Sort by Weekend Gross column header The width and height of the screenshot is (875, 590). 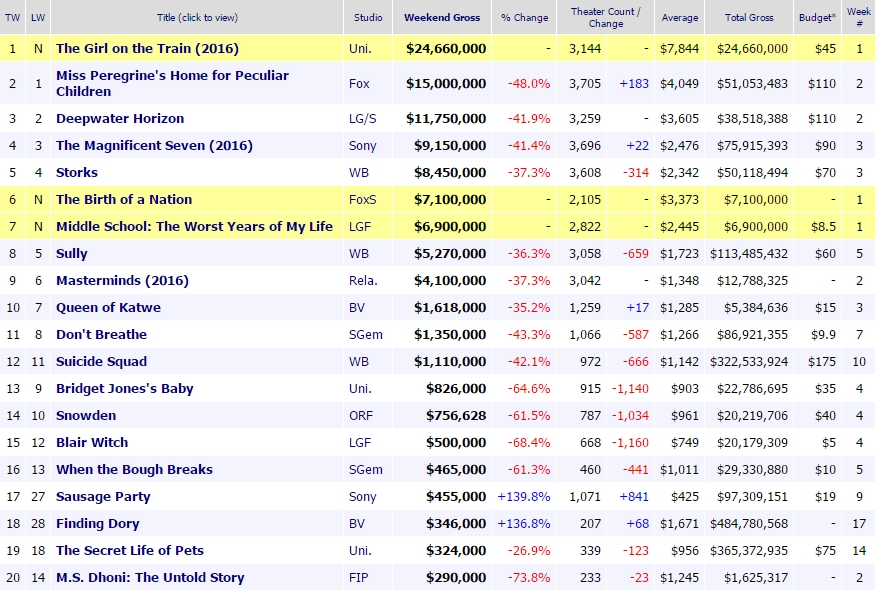click(442, 17)
